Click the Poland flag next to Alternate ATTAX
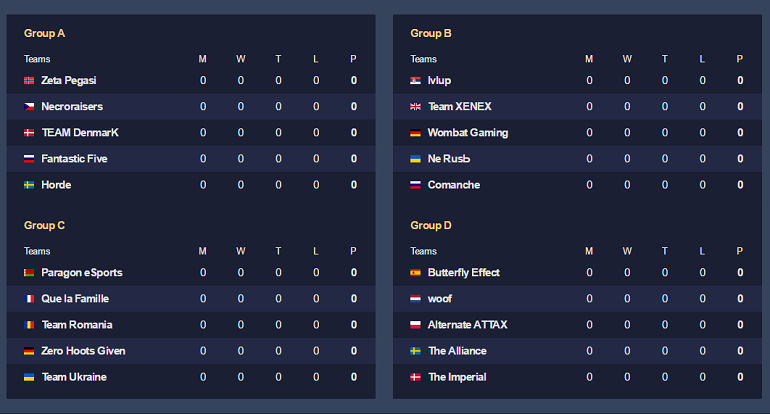The image size is (770, 414). (415, 325)
